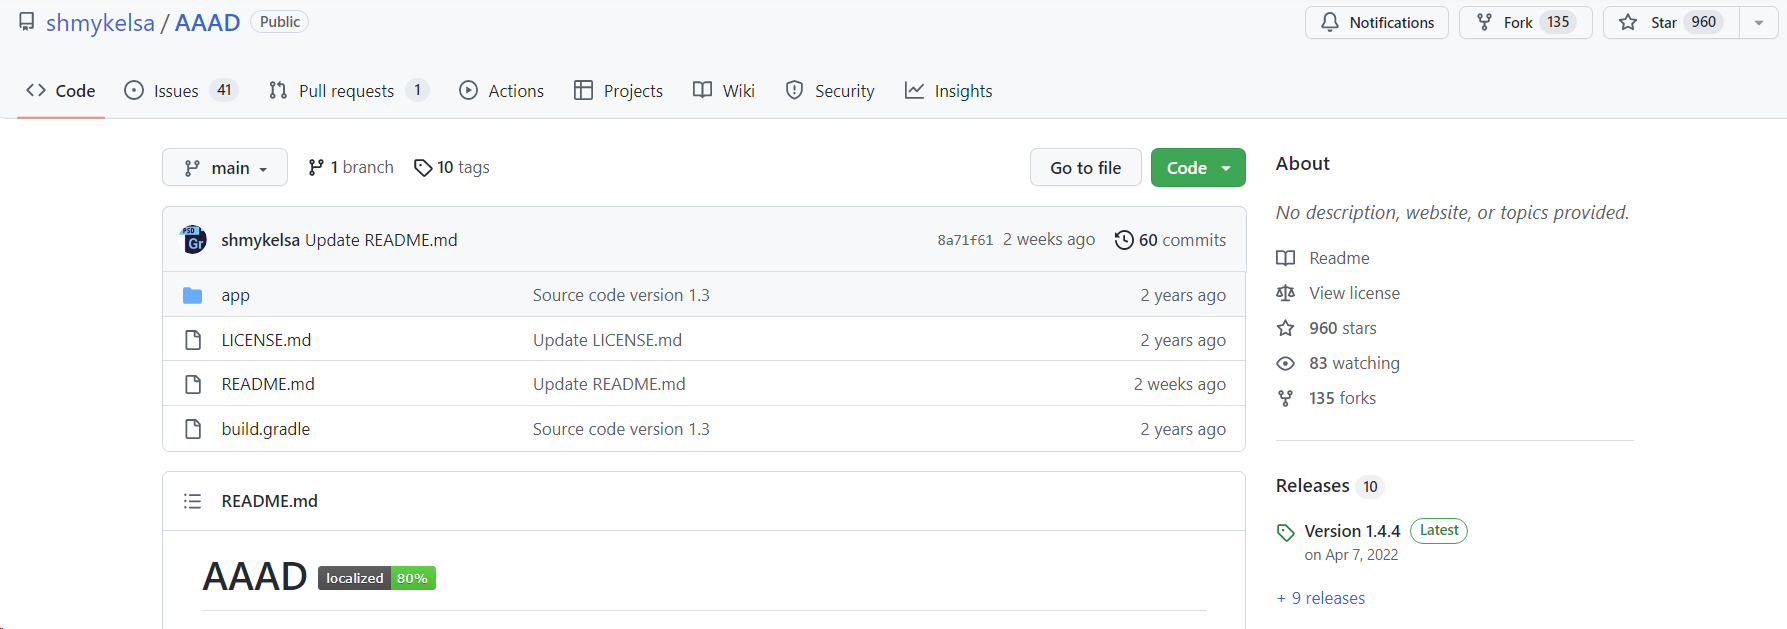Open the View license link

click(1354, 293)
